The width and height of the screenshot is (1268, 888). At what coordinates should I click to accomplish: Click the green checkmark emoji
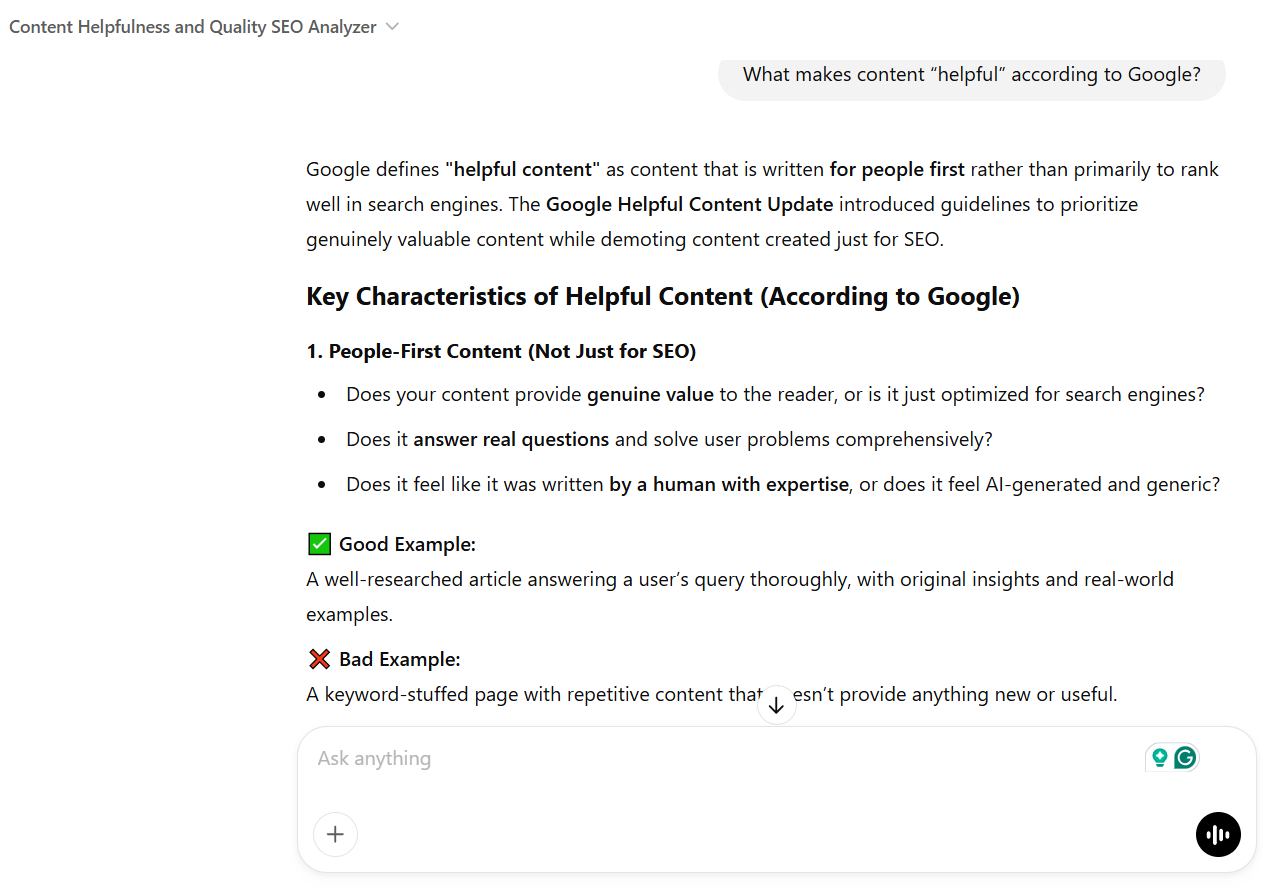[319, 544]
